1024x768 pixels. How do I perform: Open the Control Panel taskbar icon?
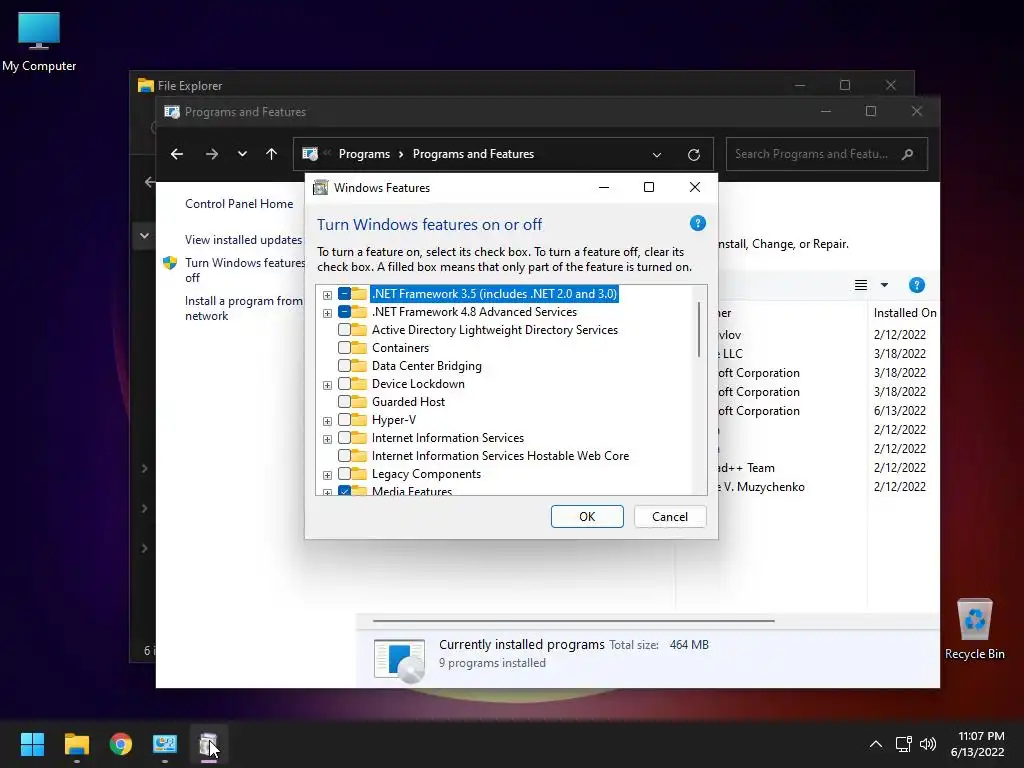click(x=165, y=744)
